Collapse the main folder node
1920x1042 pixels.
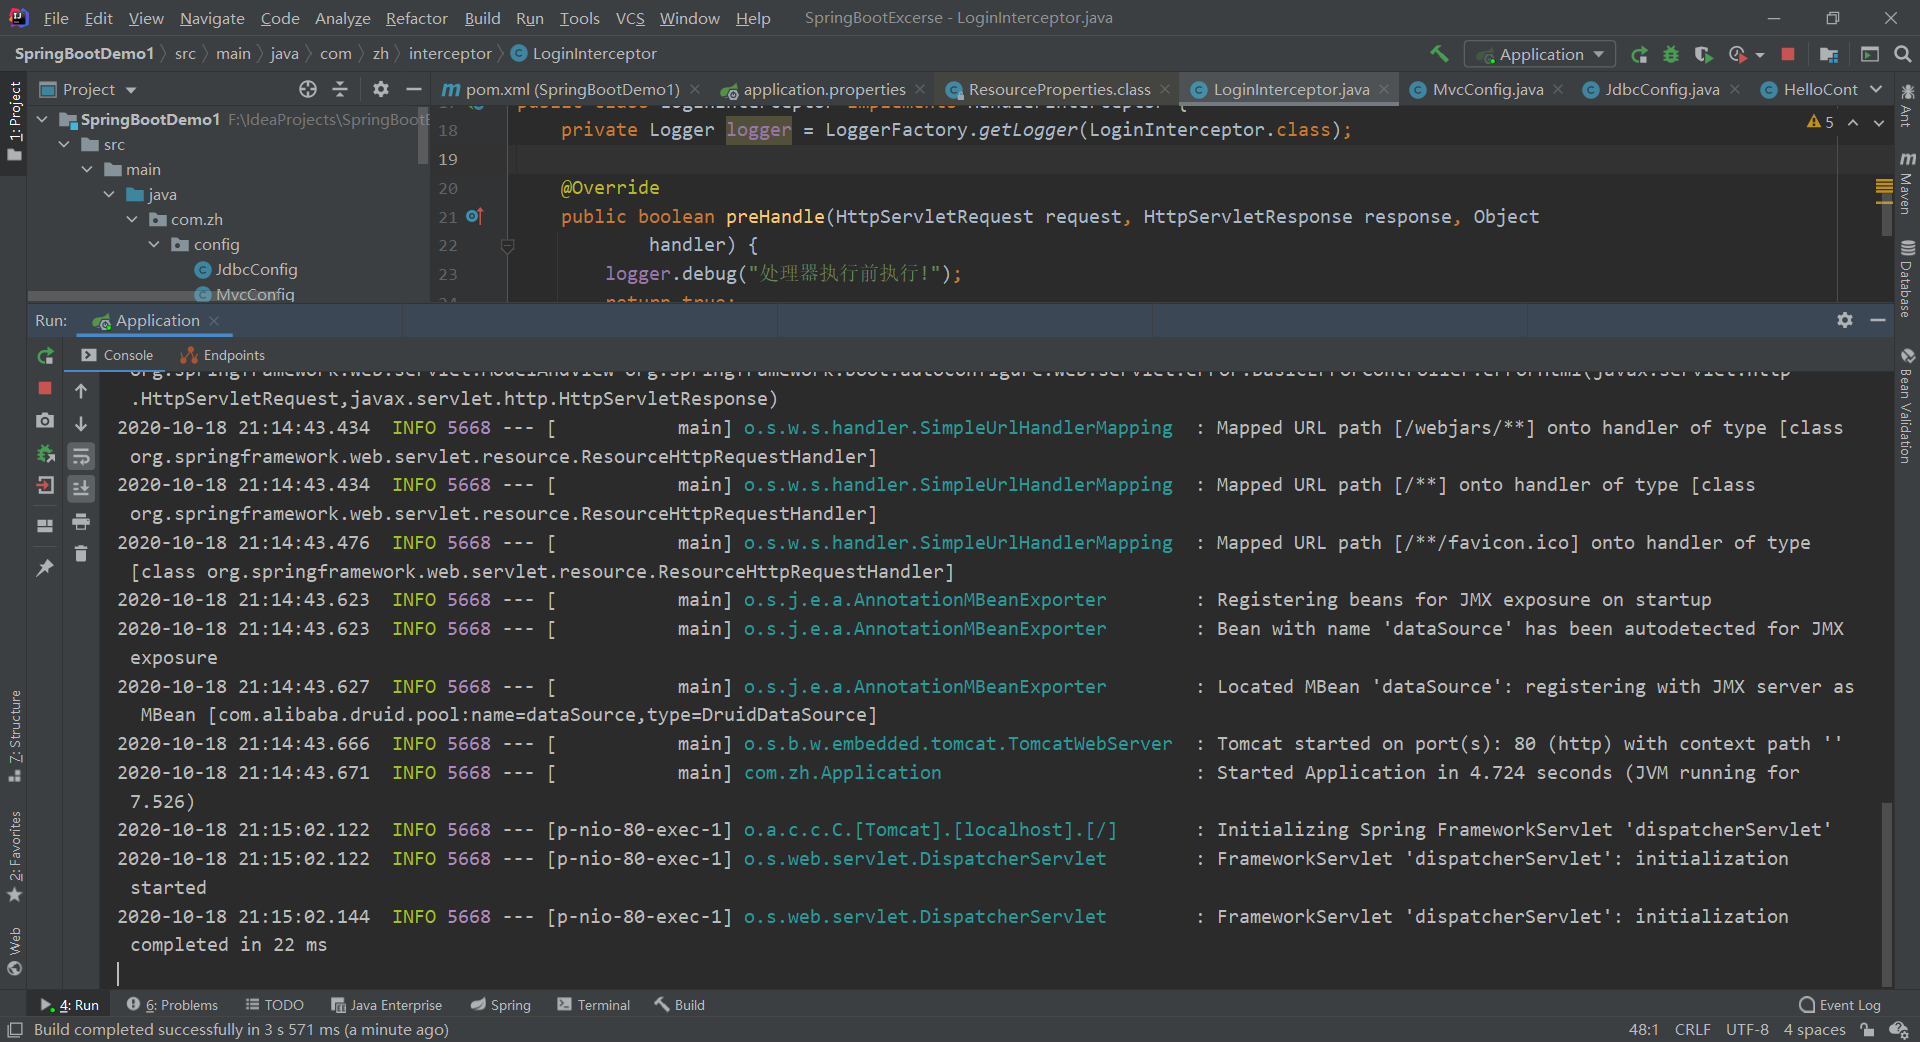pyautogui.click(x=87, y=169)
